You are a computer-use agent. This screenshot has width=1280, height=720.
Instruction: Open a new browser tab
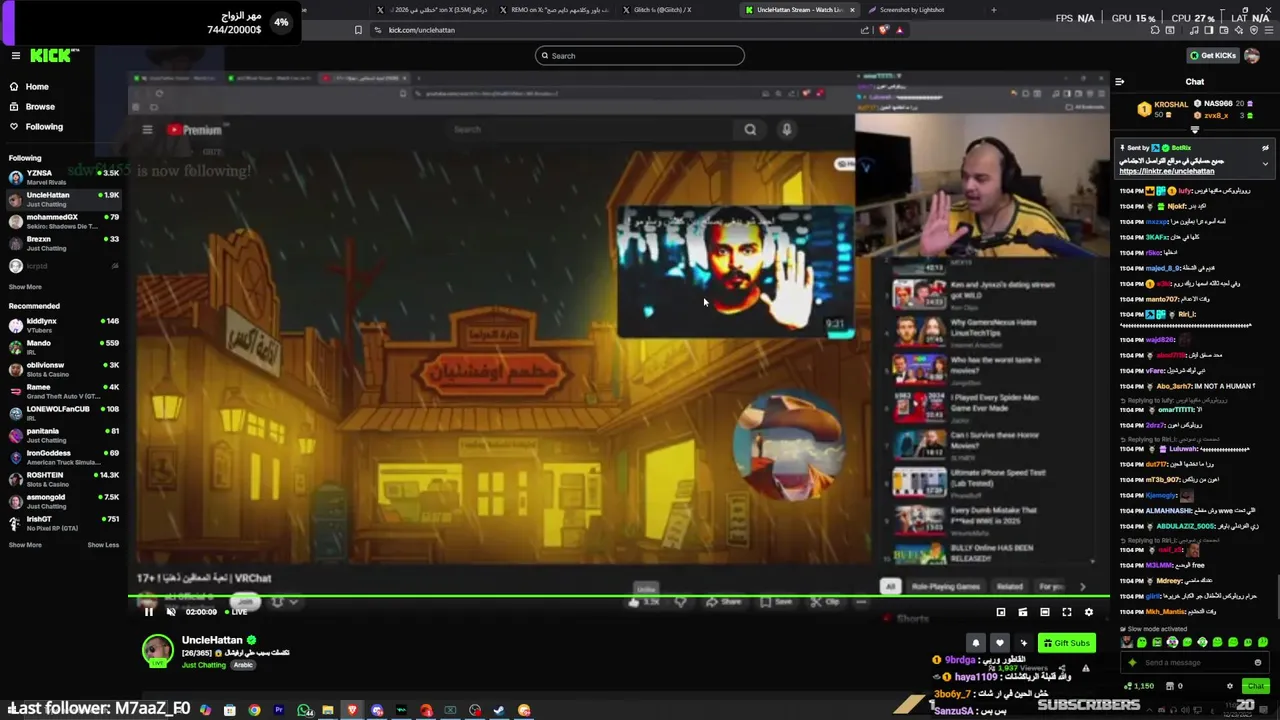click(x=993, y=10)
